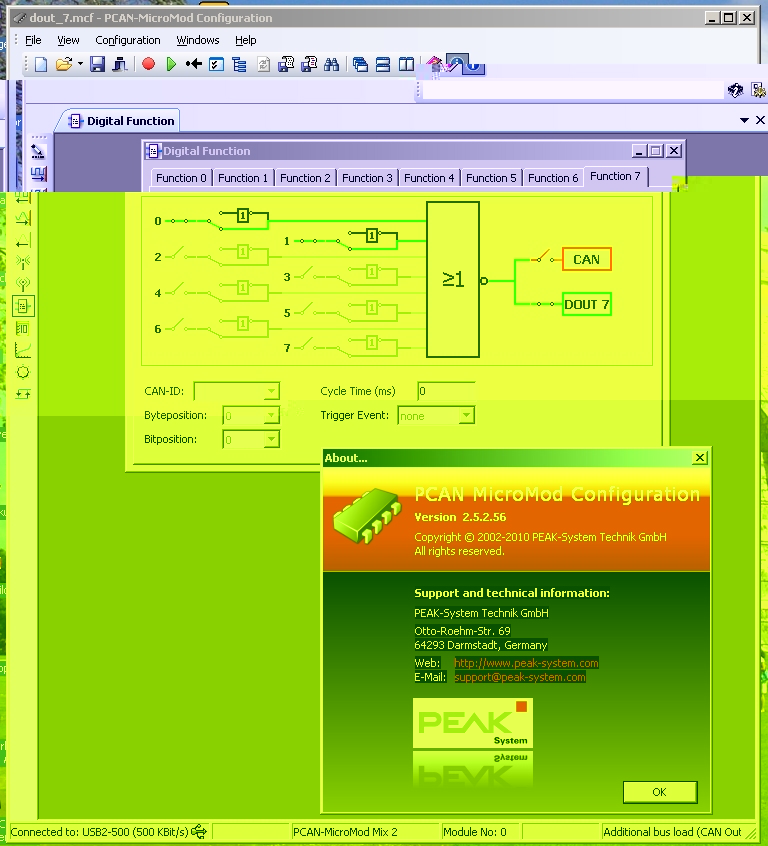Screen dimensions: 768x846
Task: Open the View menu
Action: tap(68, 40)
